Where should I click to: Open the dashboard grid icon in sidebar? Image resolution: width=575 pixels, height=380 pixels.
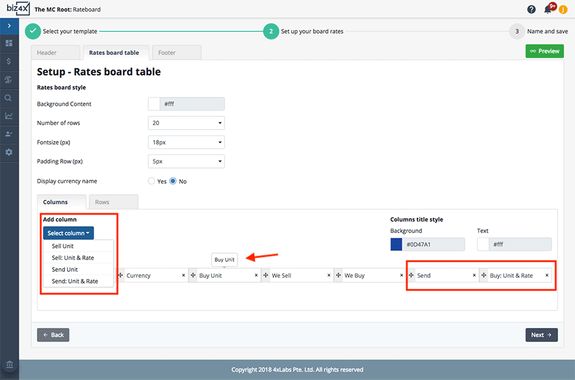[x=9, y=43]
